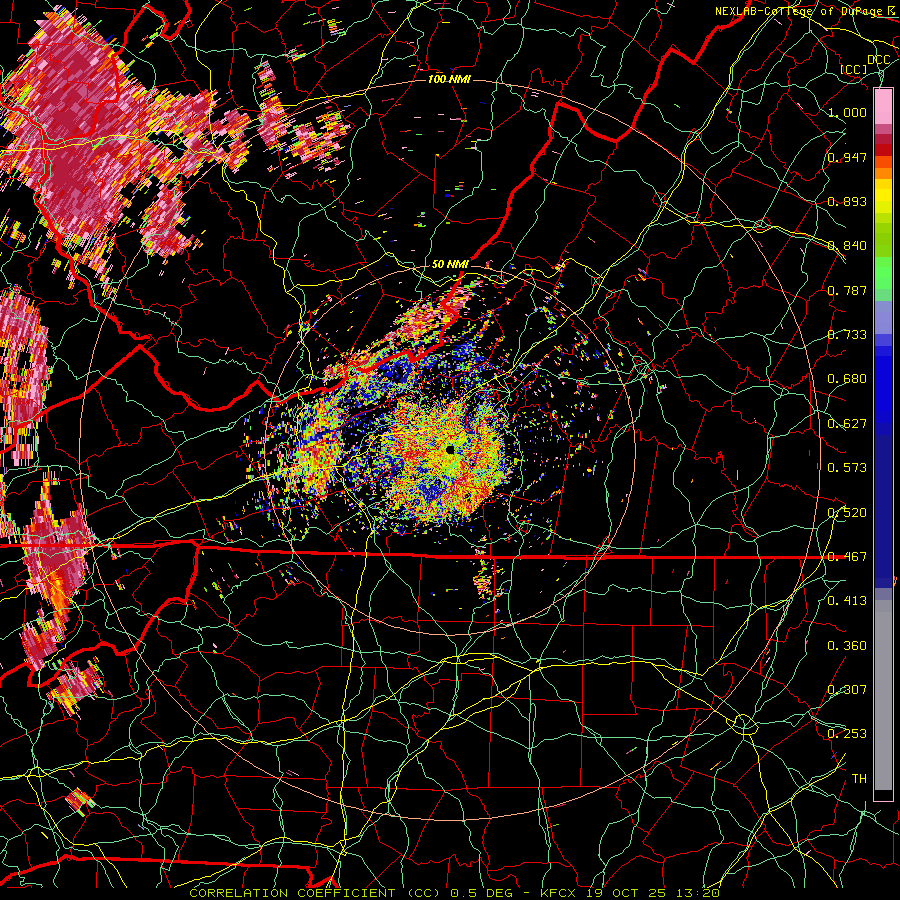Select the 0.947 scale value
The width and height of the screenshot is (900, 900).
(x=847, y=157)
